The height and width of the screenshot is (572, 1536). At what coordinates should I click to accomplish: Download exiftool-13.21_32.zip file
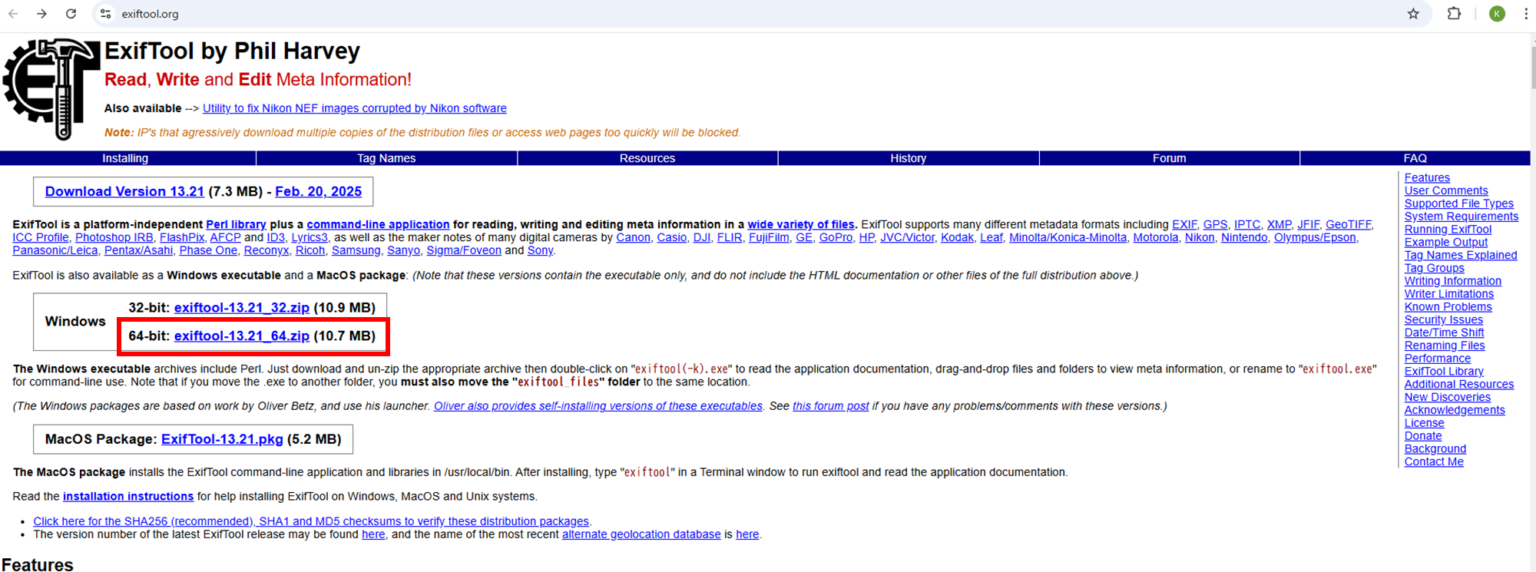tap(241, 308)
